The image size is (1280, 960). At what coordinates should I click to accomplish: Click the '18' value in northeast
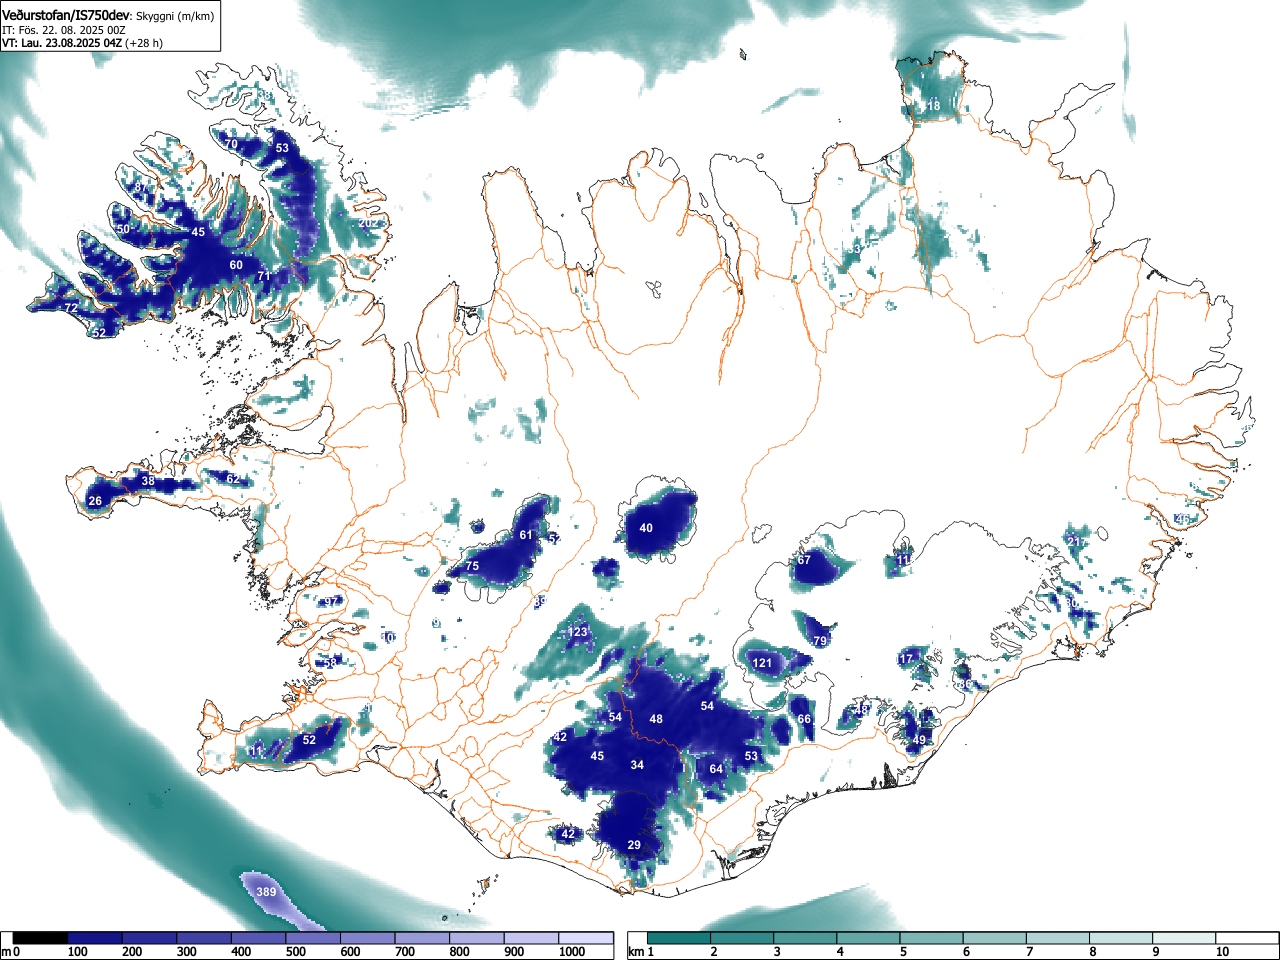[x=933, y=105]
